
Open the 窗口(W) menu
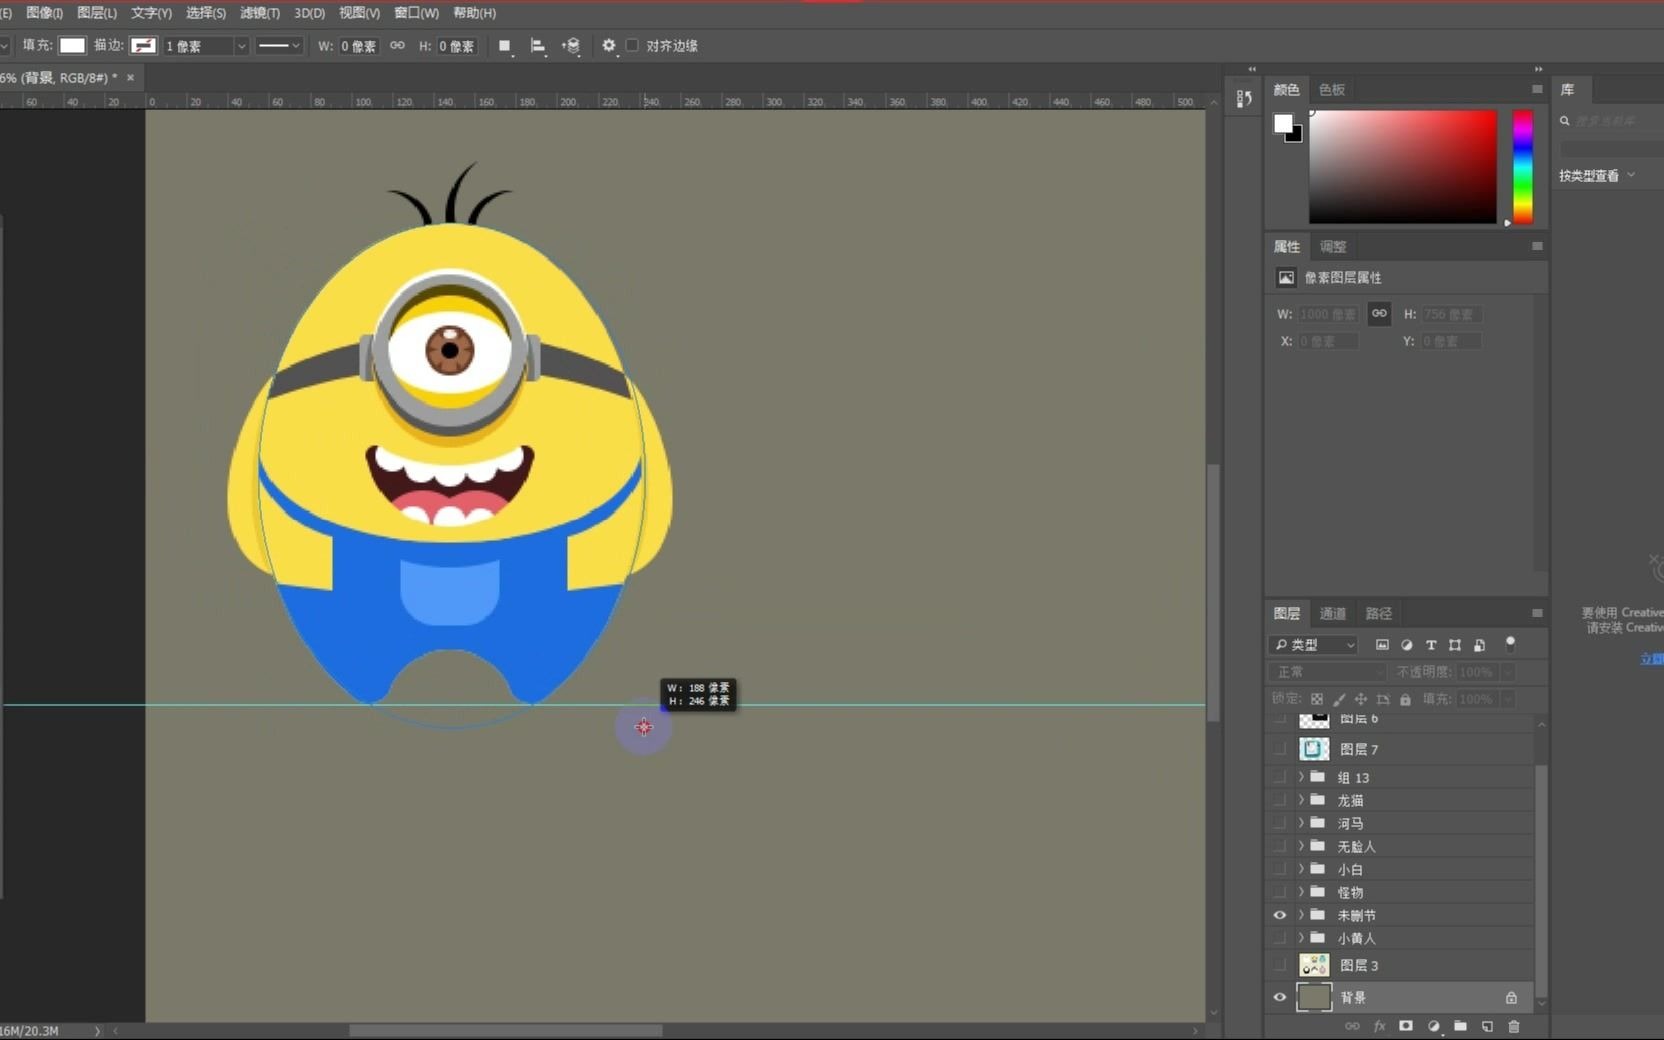point(417,13)
